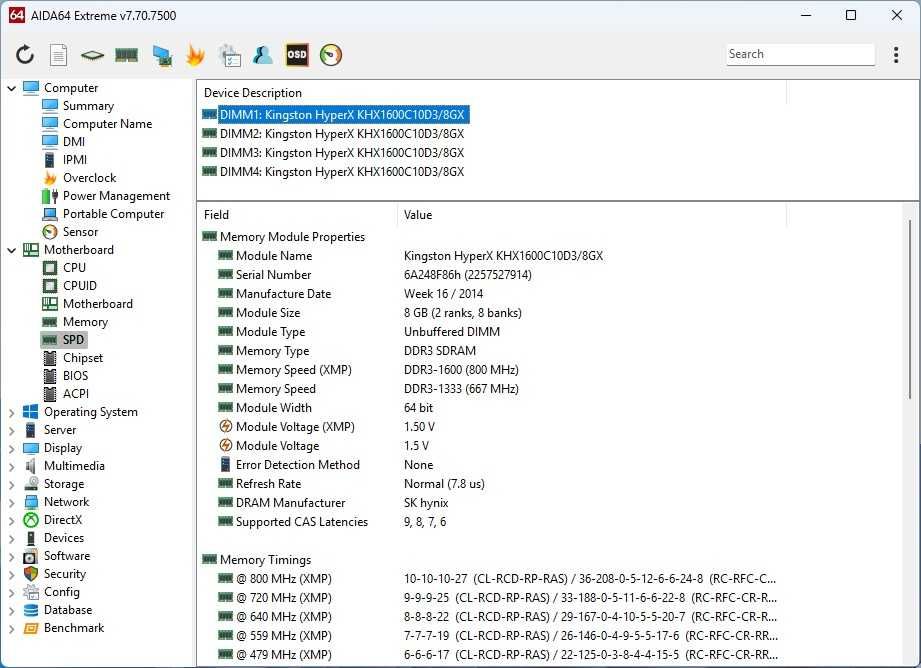921x668 pixels.
Task: Expand the Multimedia node
Action: [x=11, y=466]
